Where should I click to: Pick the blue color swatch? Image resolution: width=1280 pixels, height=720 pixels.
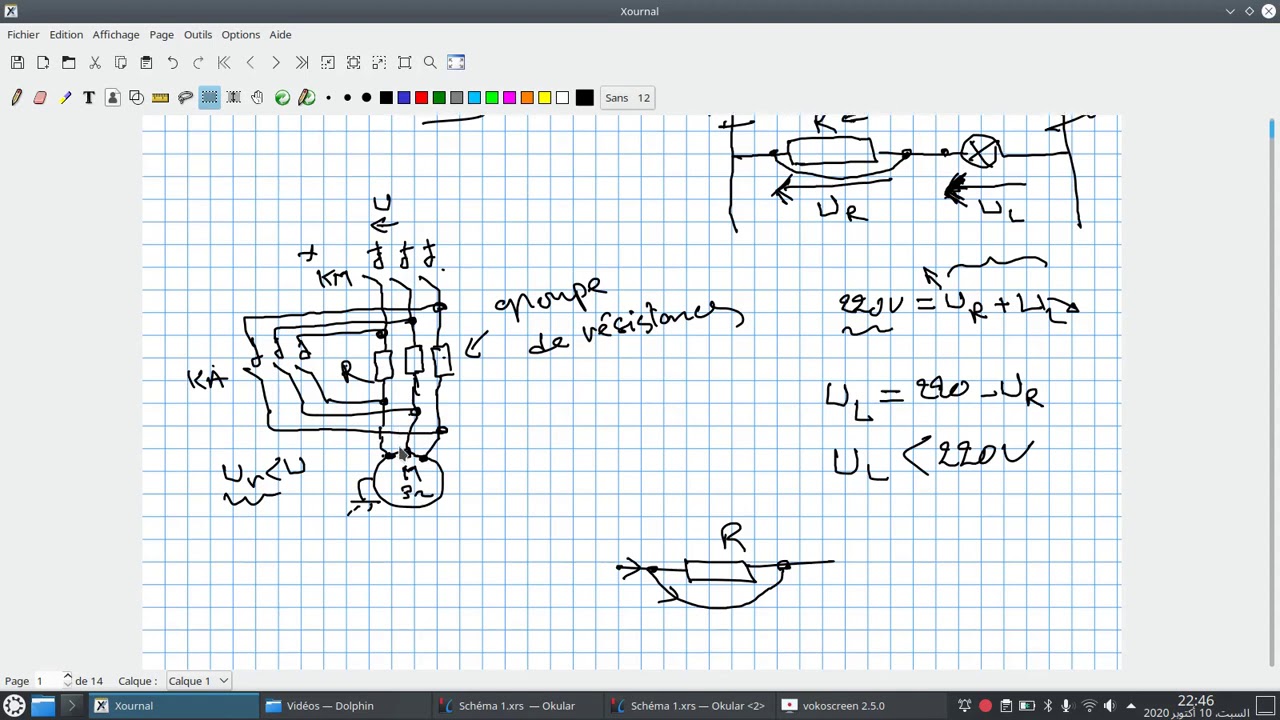coord(404,98)
